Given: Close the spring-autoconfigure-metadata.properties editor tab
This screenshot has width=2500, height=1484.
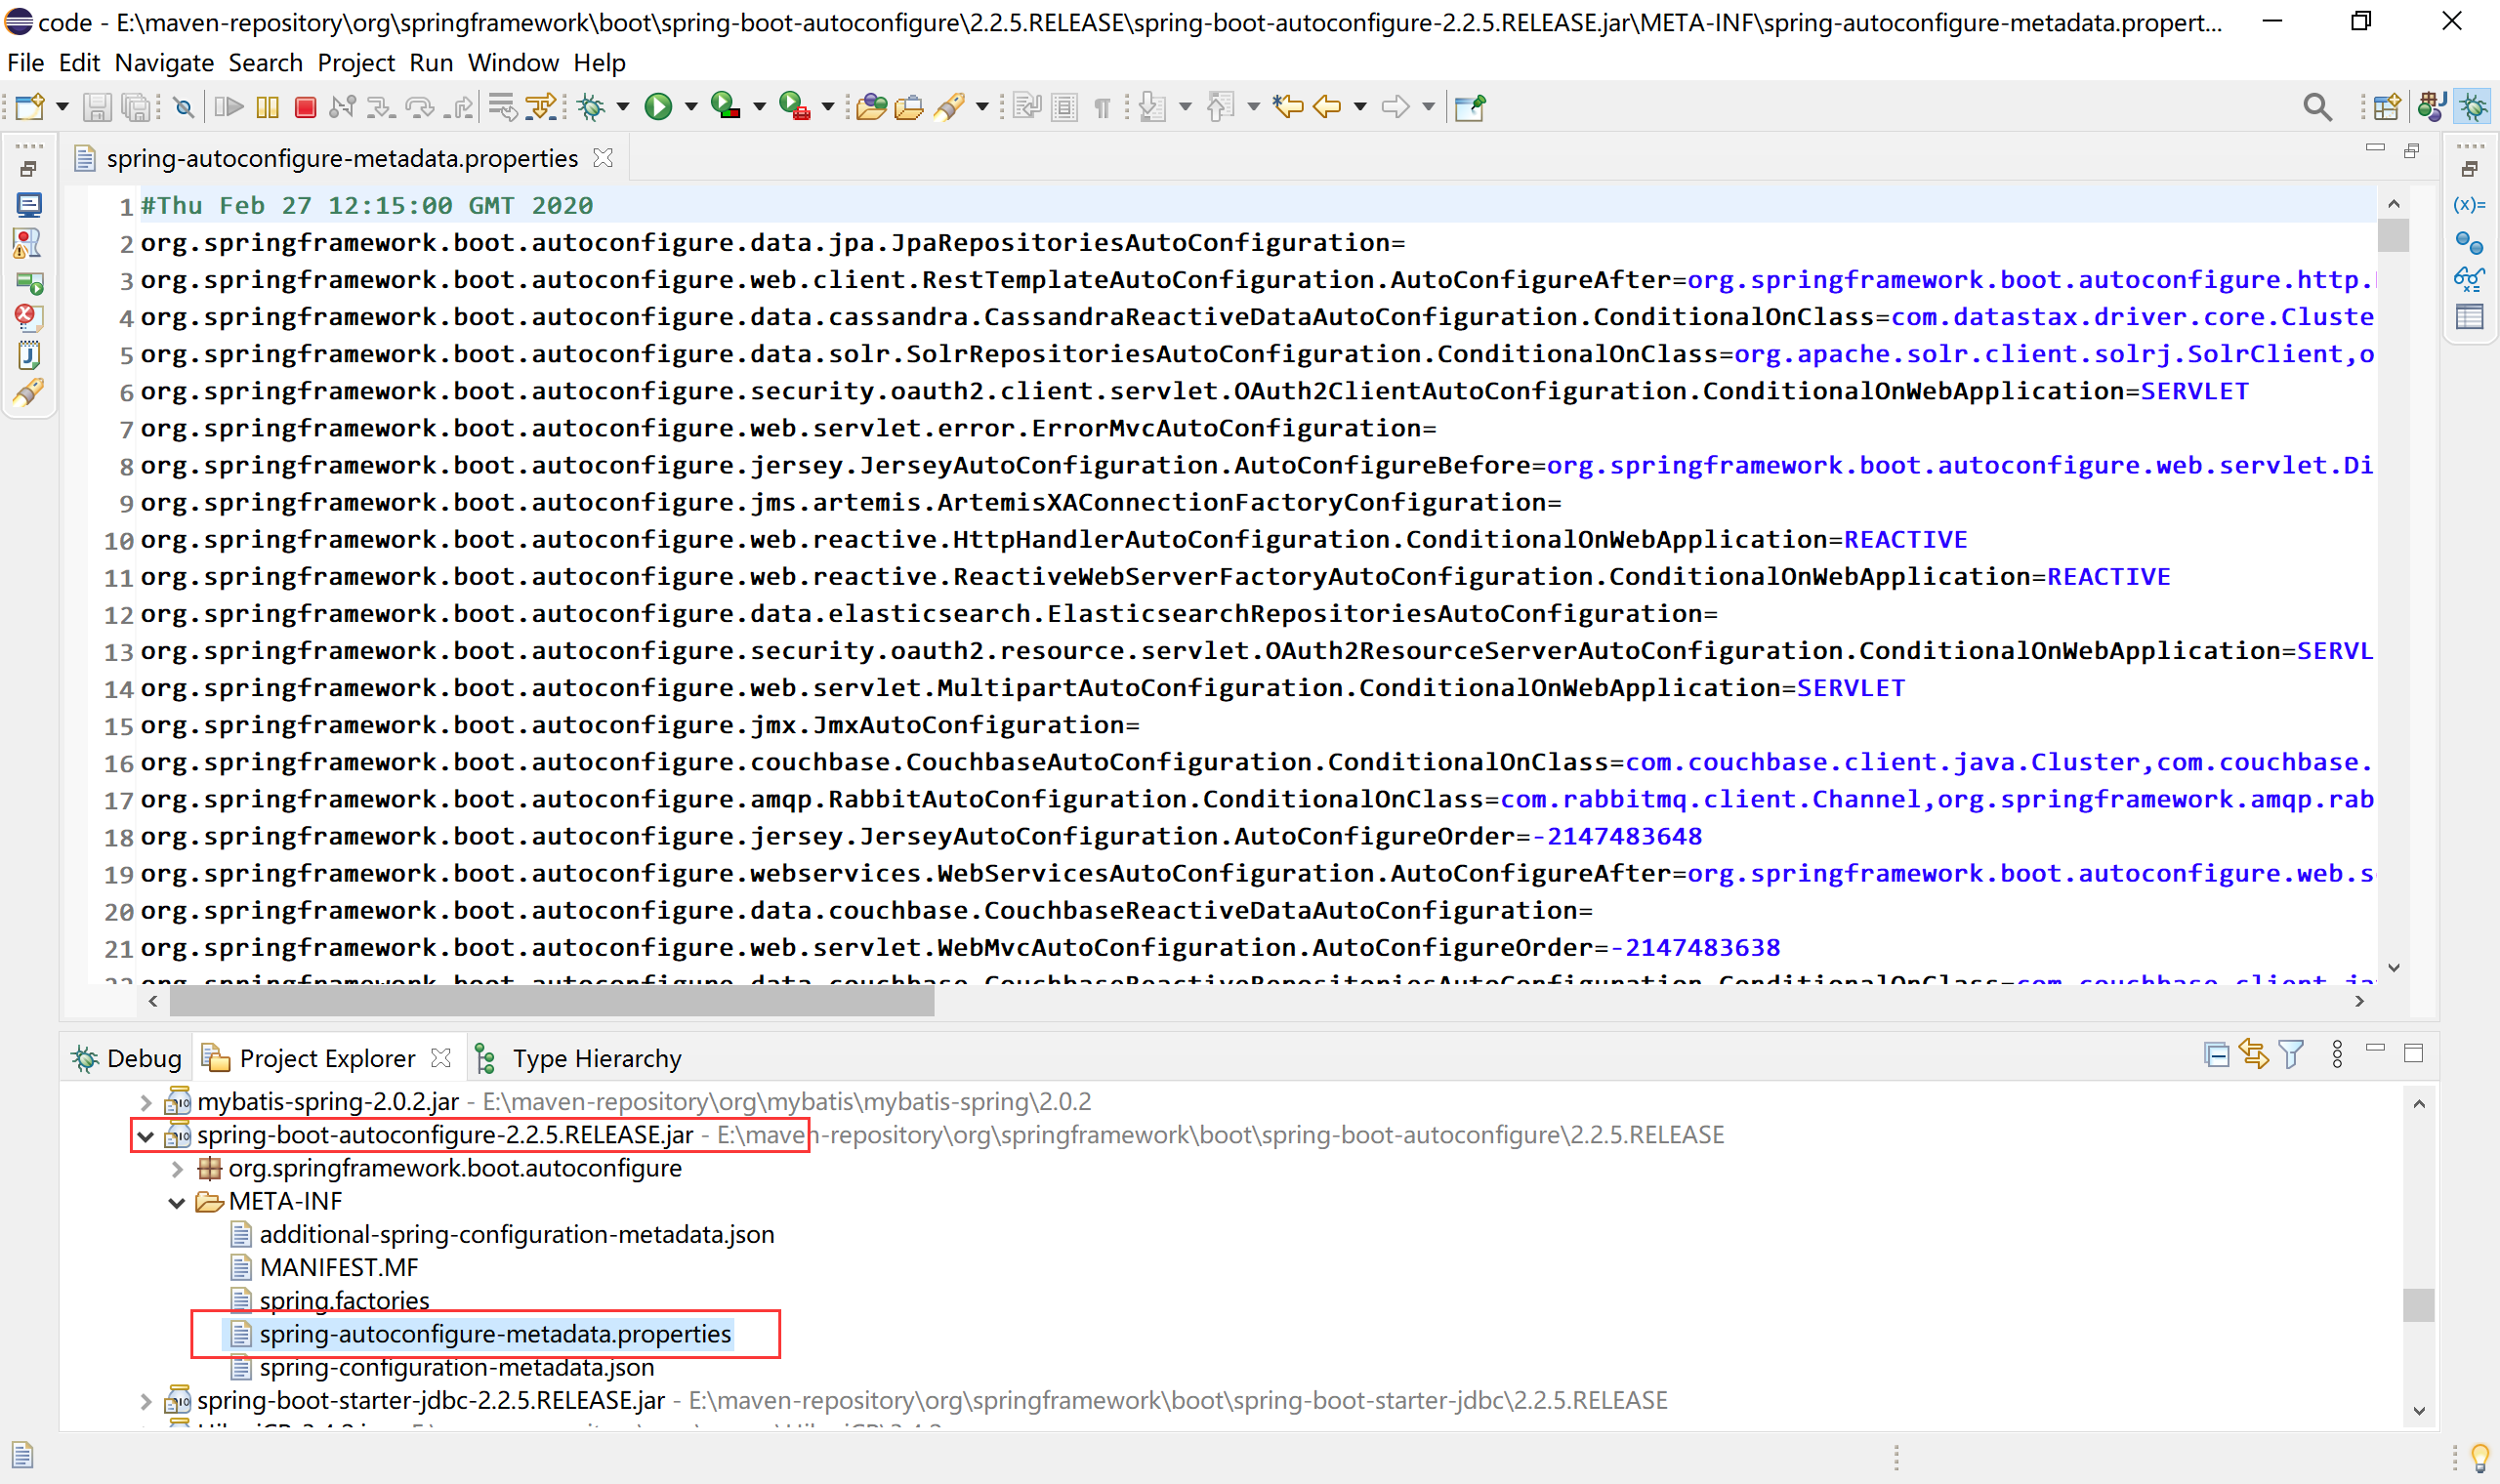Looking at the screenshot, I should point(603,158).
